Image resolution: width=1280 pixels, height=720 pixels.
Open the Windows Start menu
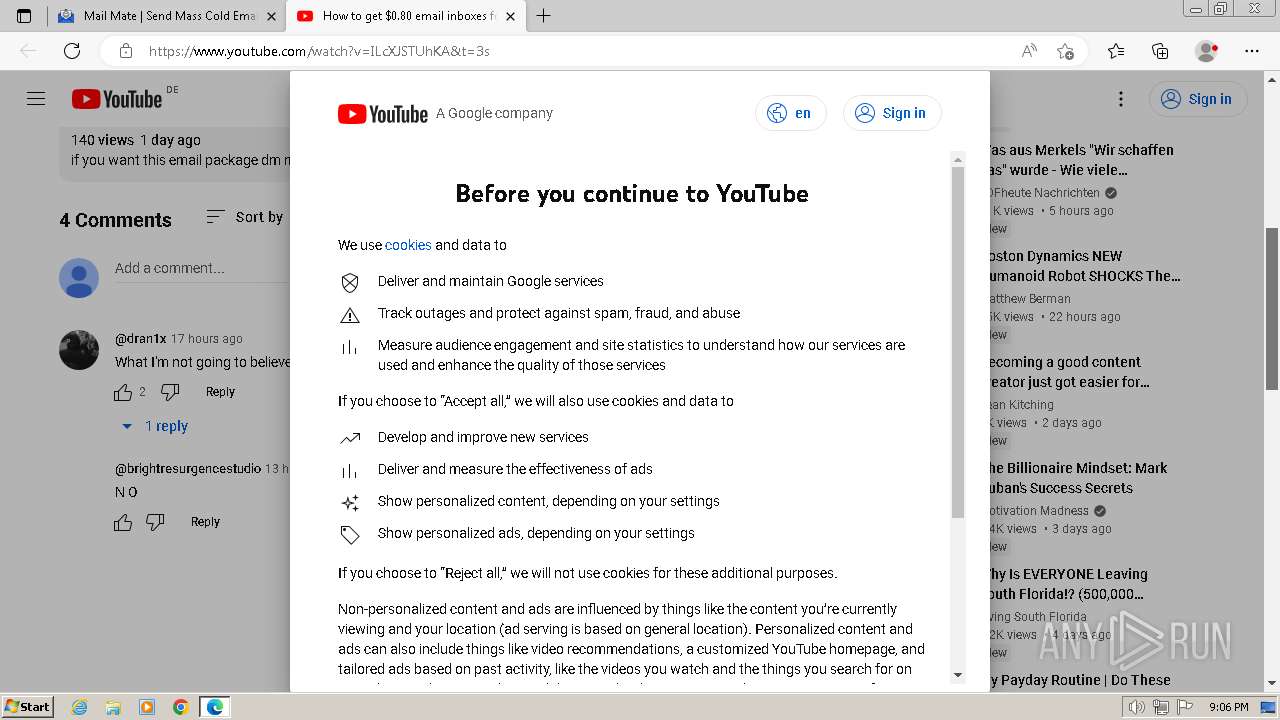click(27, 706)
